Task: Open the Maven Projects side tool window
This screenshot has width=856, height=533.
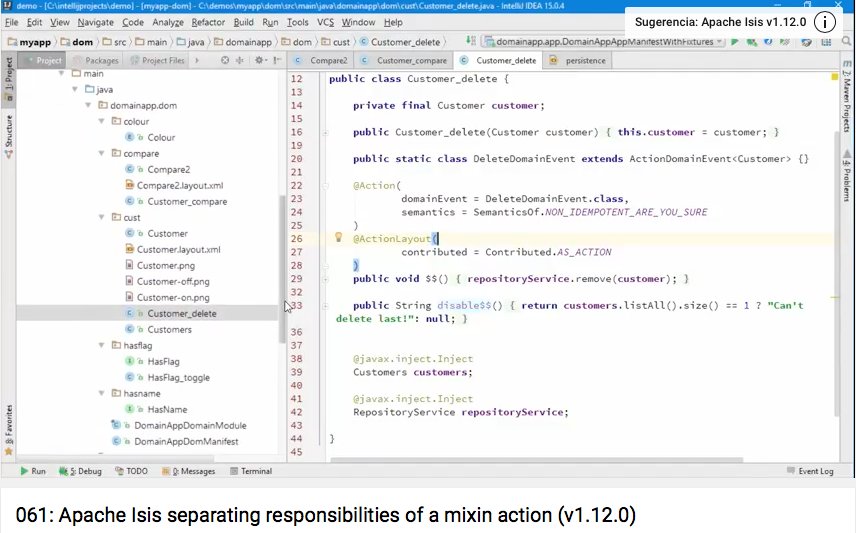Action: tap(847, 96)
